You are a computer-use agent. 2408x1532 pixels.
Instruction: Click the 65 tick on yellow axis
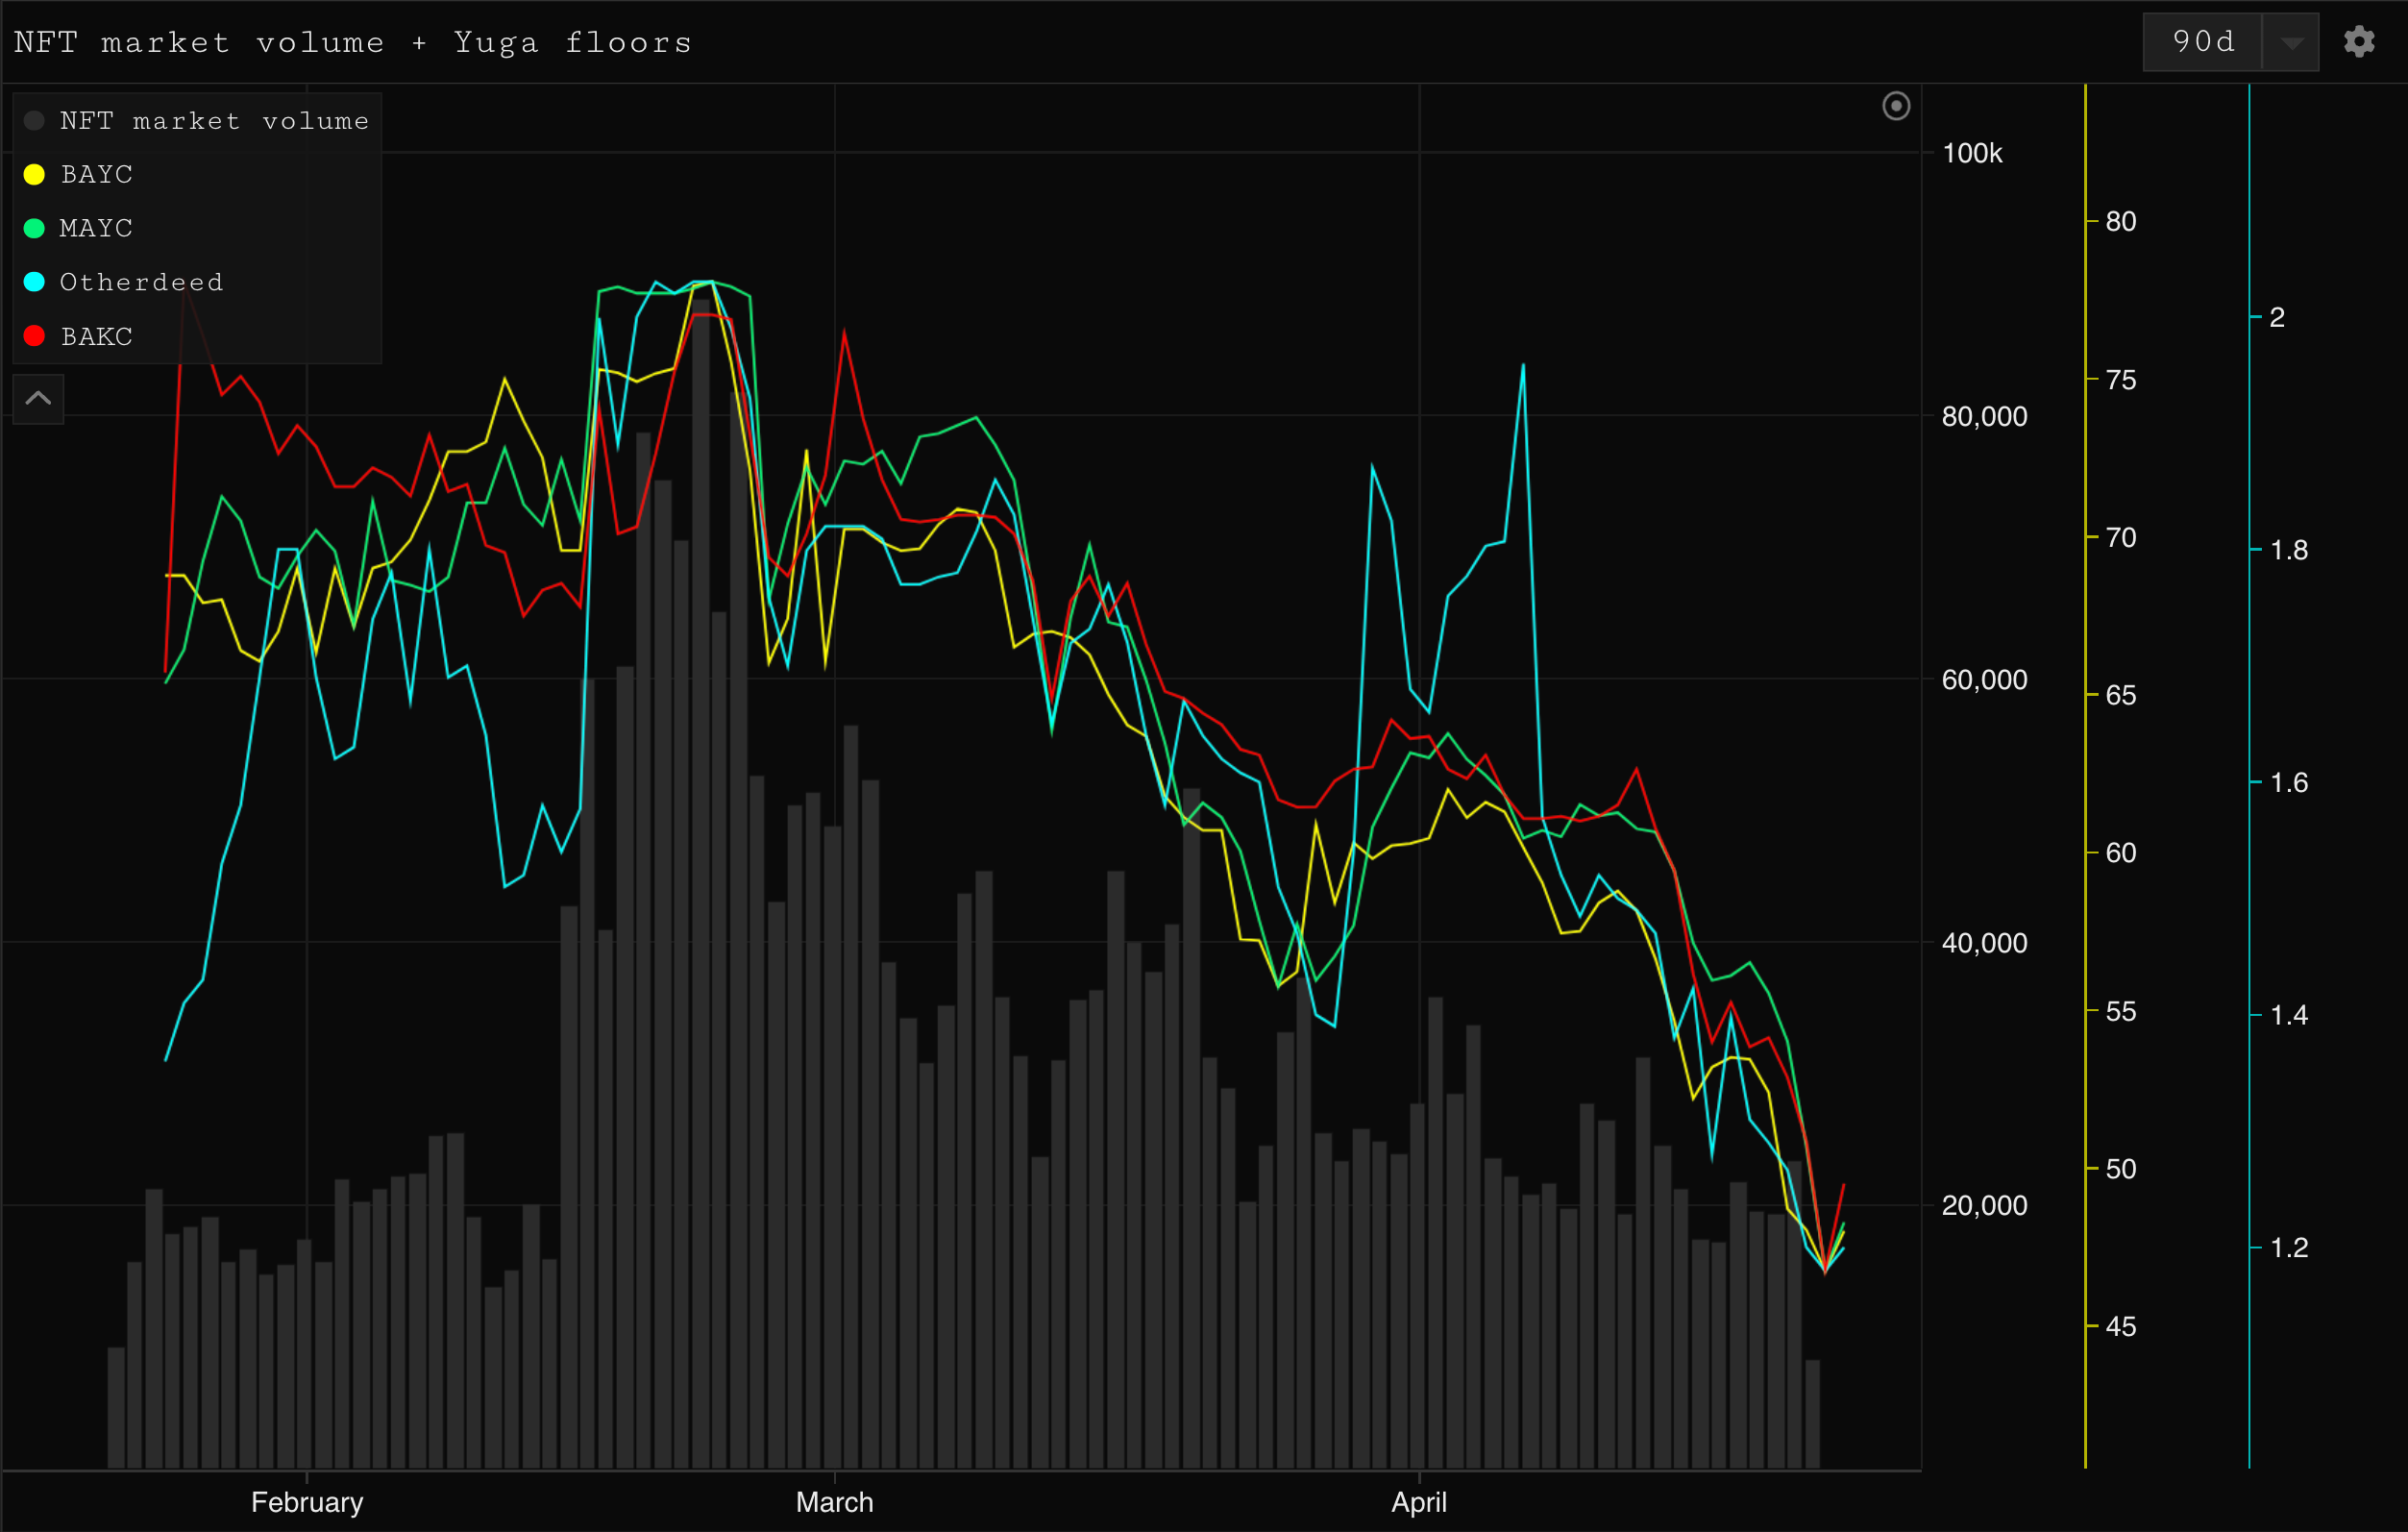point(2120,695)
